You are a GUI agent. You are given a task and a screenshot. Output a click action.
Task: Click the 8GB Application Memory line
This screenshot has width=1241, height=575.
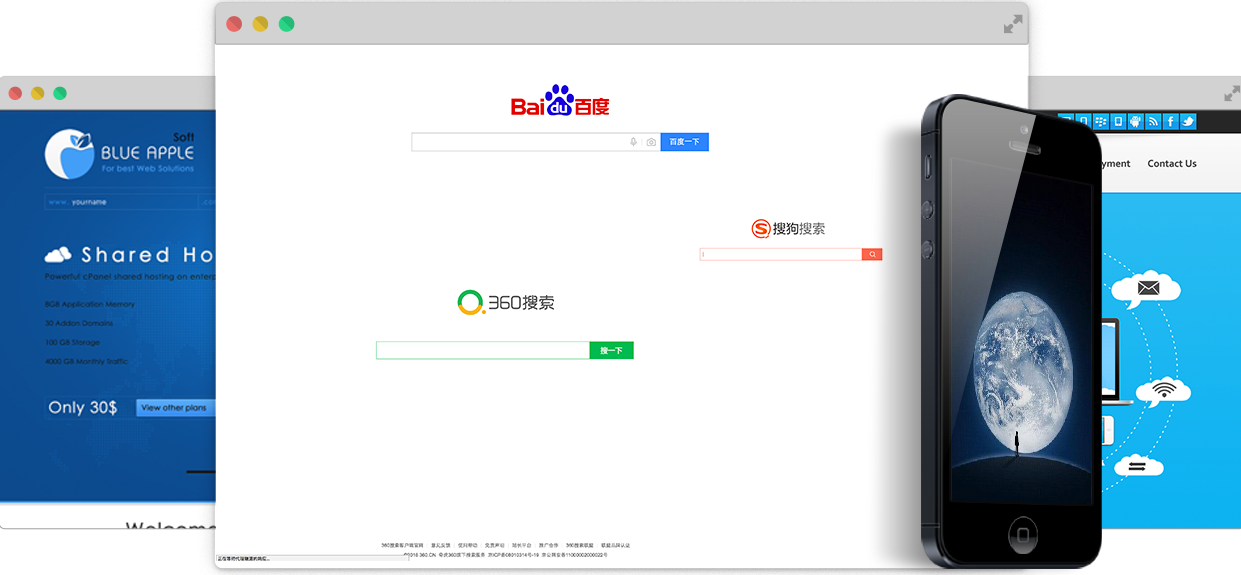click(x=89, y=304)
